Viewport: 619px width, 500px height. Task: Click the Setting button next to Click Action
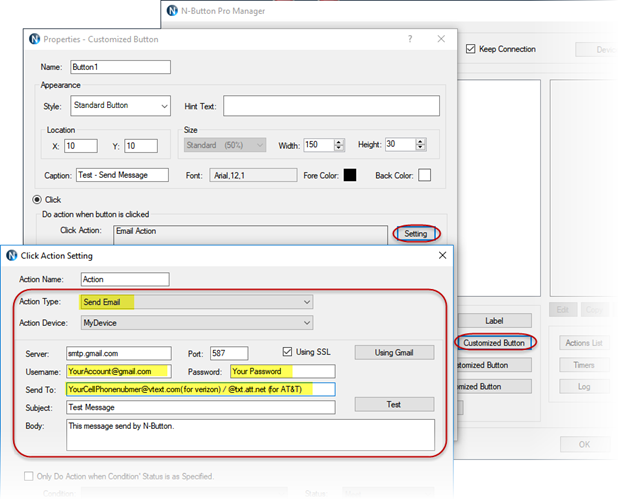click(416, 234)
